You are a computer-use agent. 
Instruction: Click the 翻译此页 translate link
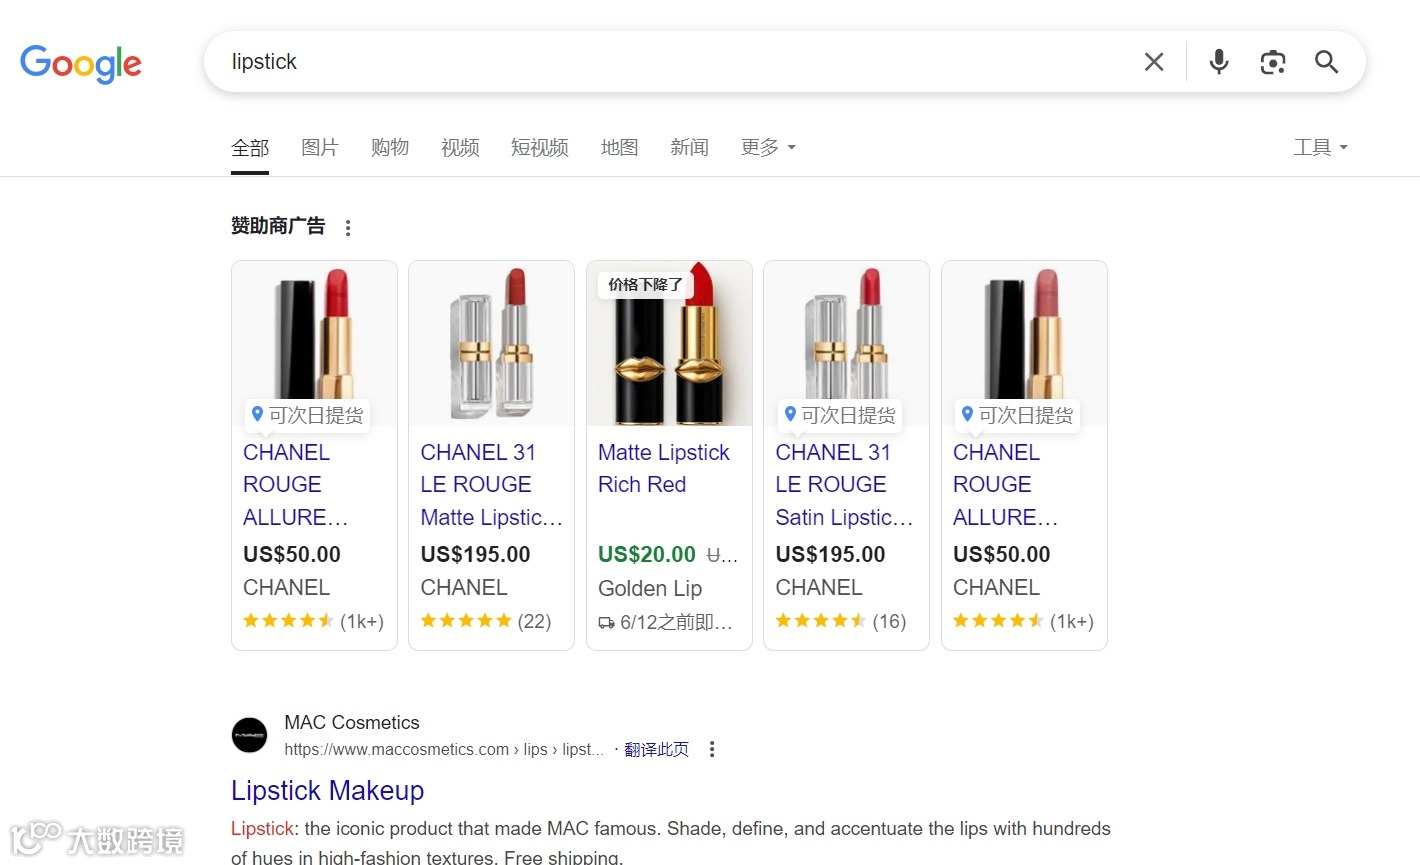[657, 750]
